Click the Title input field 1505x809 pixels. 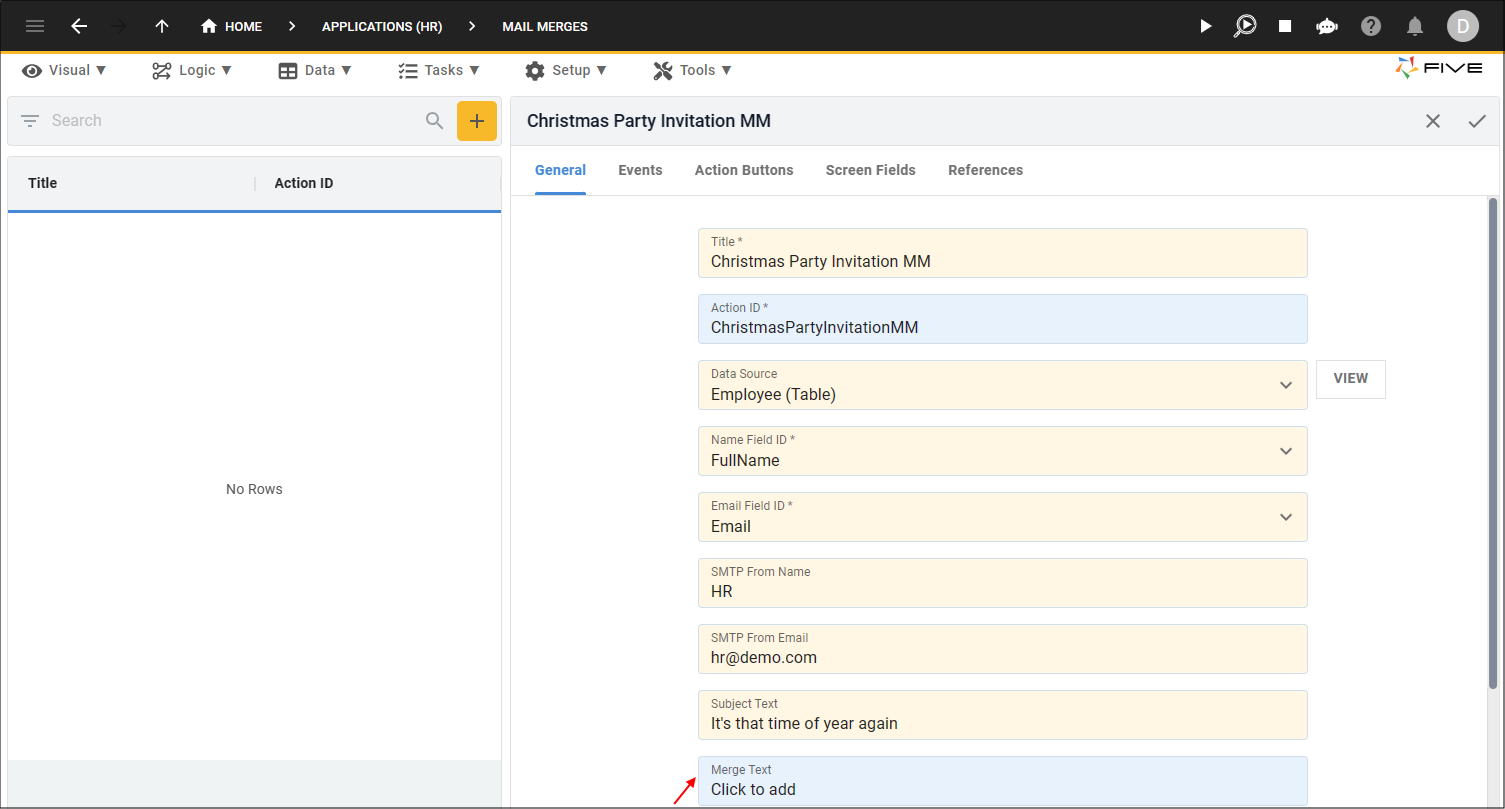coord(1002,253)
